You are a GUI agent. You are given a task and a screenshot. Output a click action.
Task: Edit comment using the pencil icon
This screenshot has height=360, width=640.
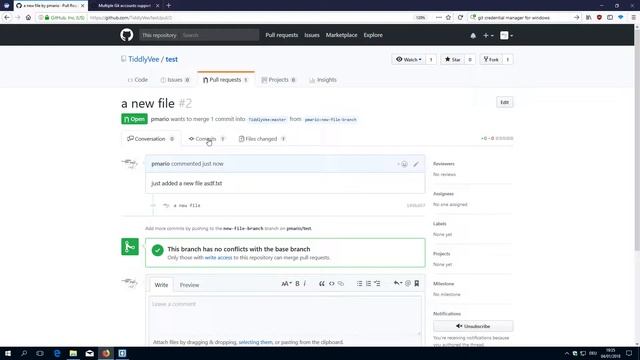(416, 164)
